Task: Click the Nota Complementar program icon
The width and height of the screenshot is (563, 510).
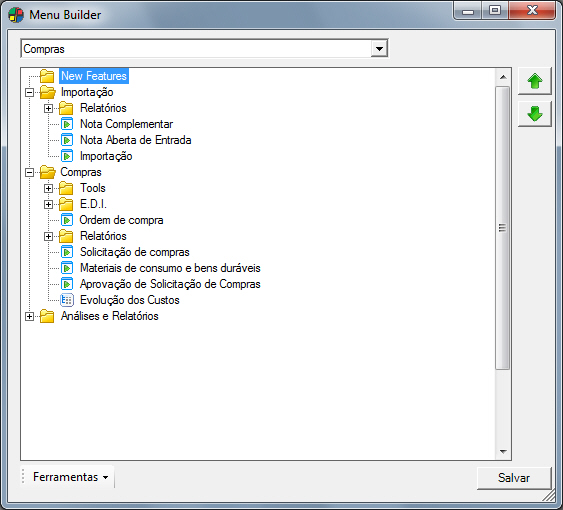Action: (x=67, y=124)
